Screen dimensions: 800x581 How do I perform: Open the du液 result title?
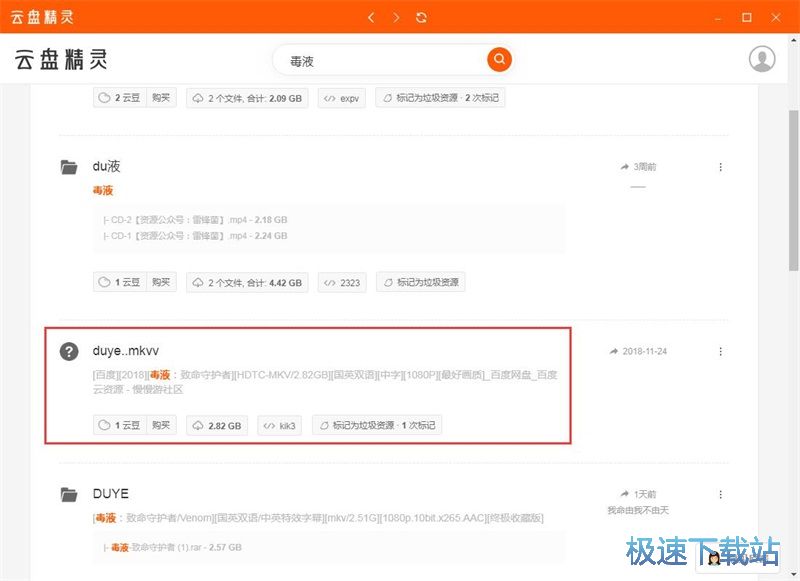tap(106, 166)
